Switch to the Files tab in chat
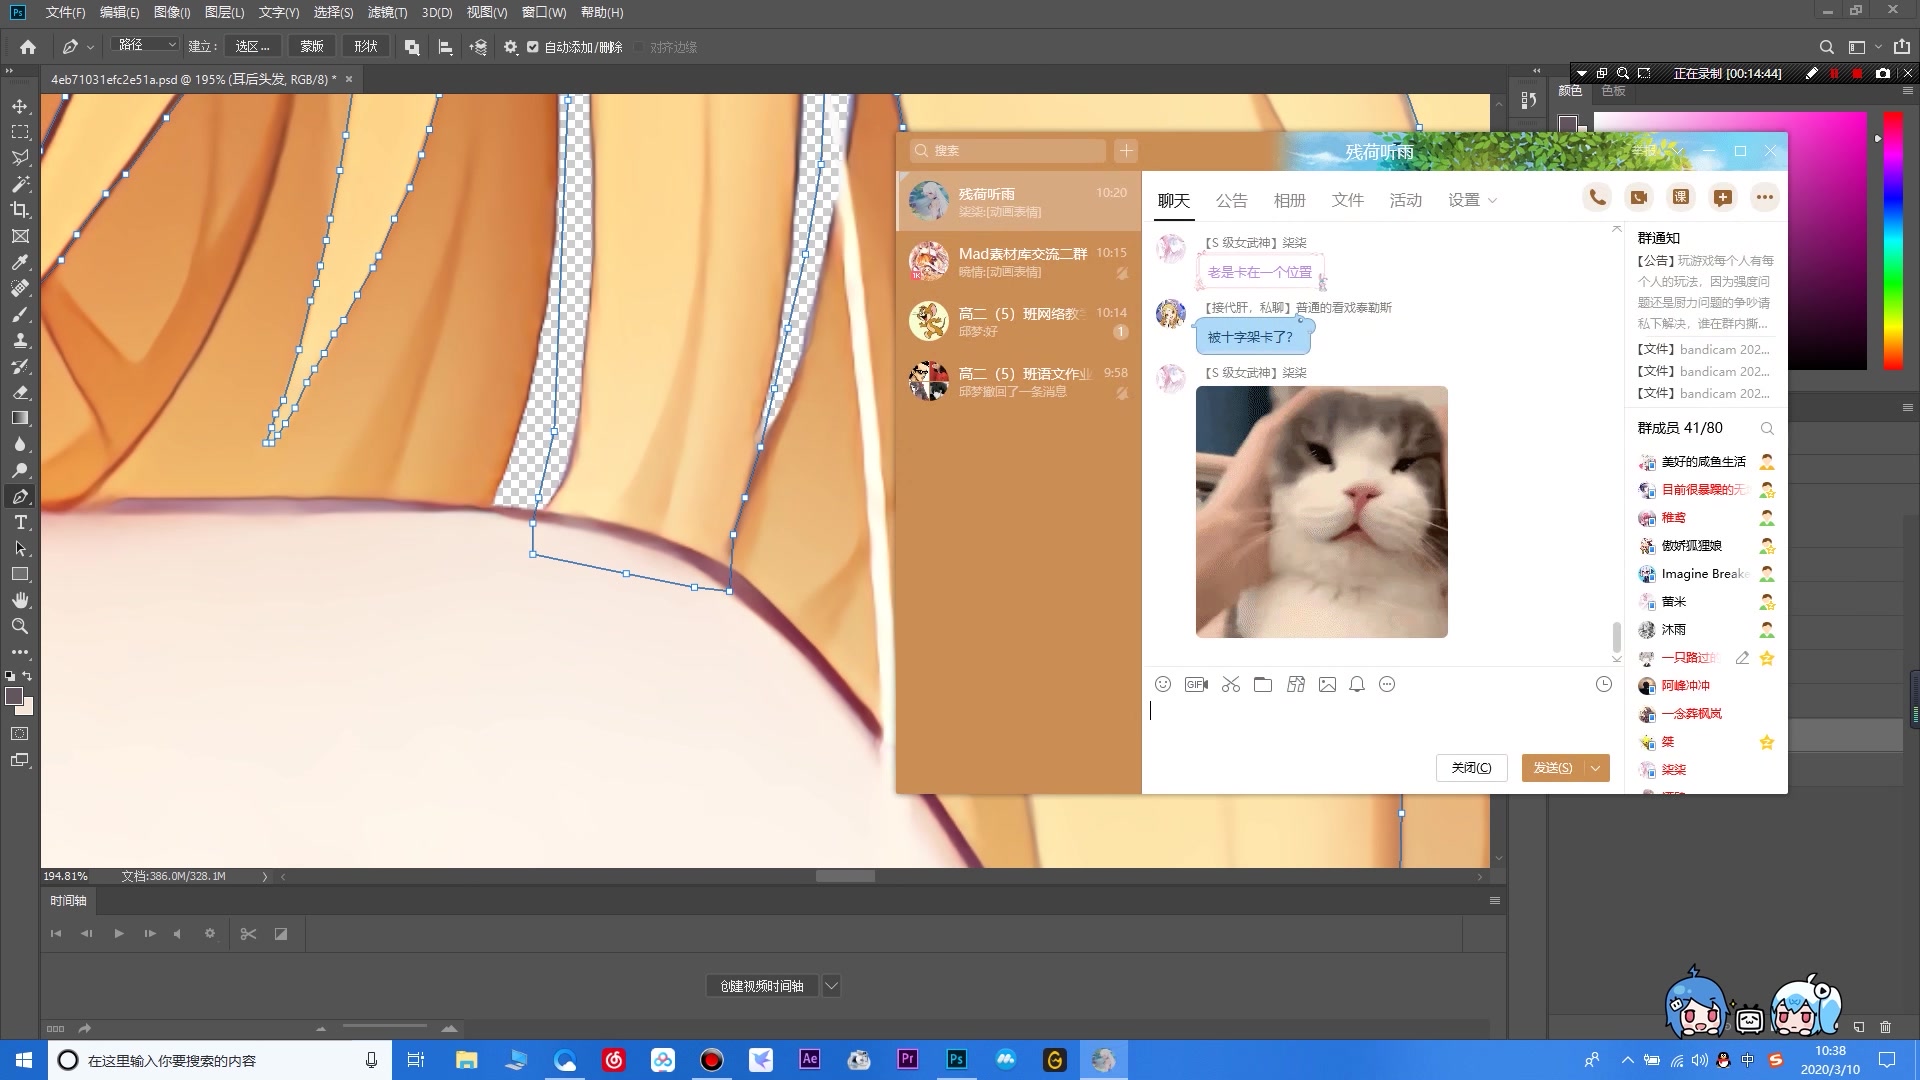 click(1347, 200)
